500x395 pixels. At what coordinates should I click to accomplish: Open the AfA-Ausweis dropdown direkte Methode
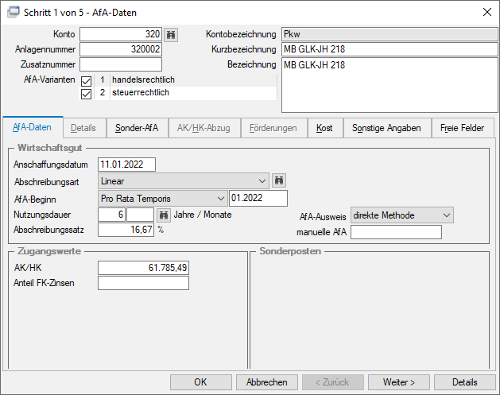(402, 215)
